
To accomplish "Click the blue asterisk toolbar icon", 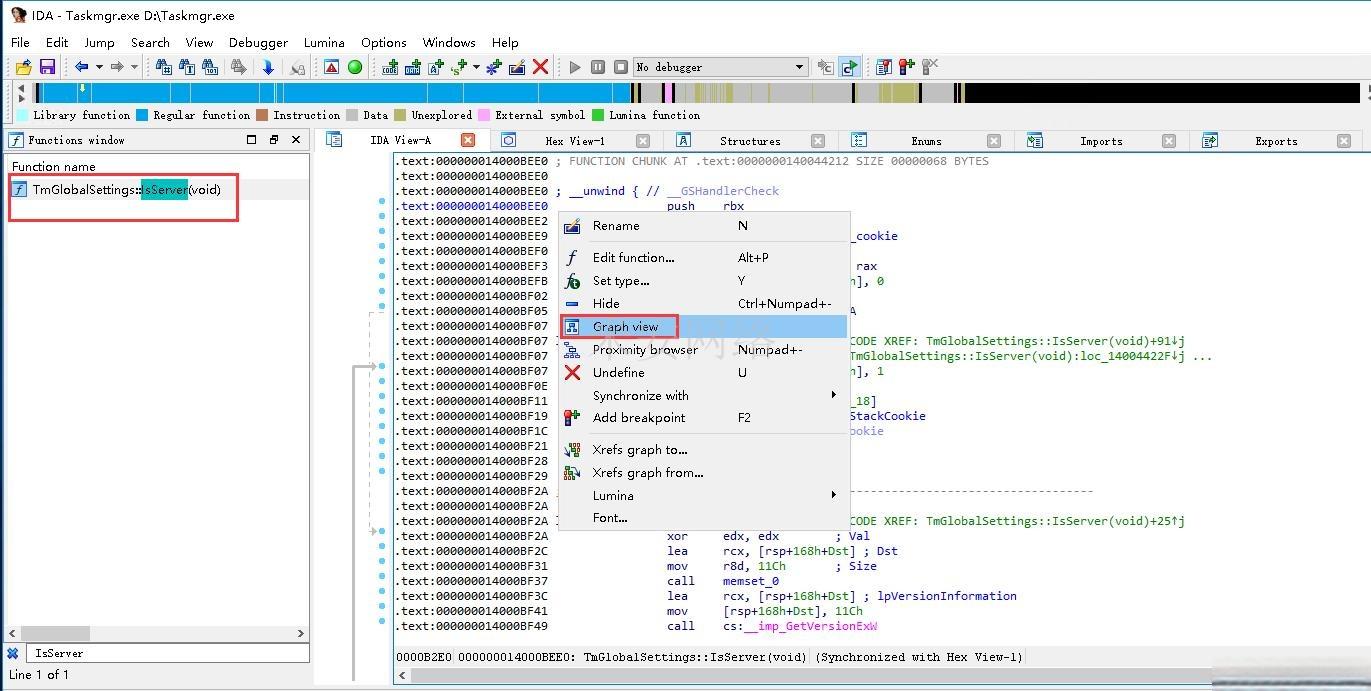I will point(494,67).
